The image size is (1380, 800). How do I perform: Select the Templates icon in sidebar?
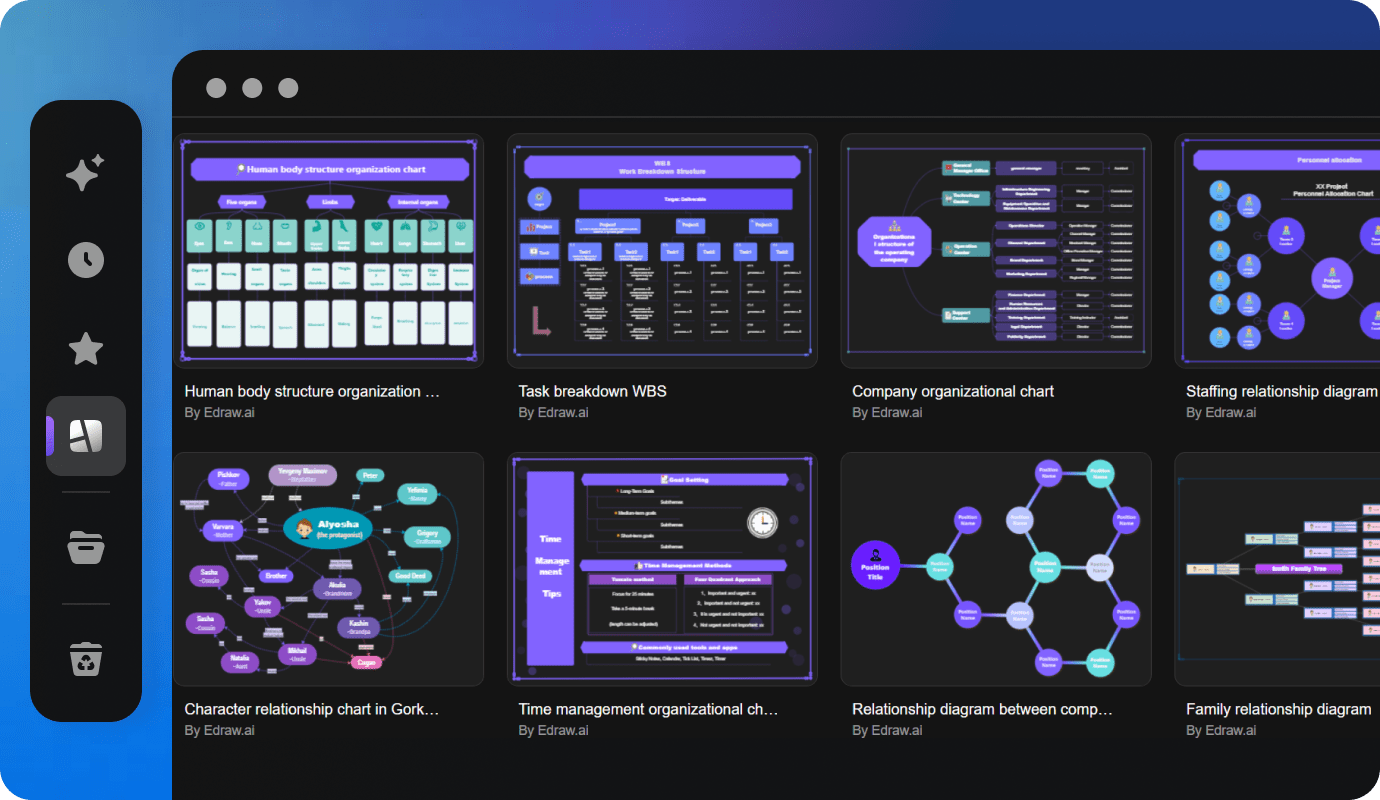point(86,436)
